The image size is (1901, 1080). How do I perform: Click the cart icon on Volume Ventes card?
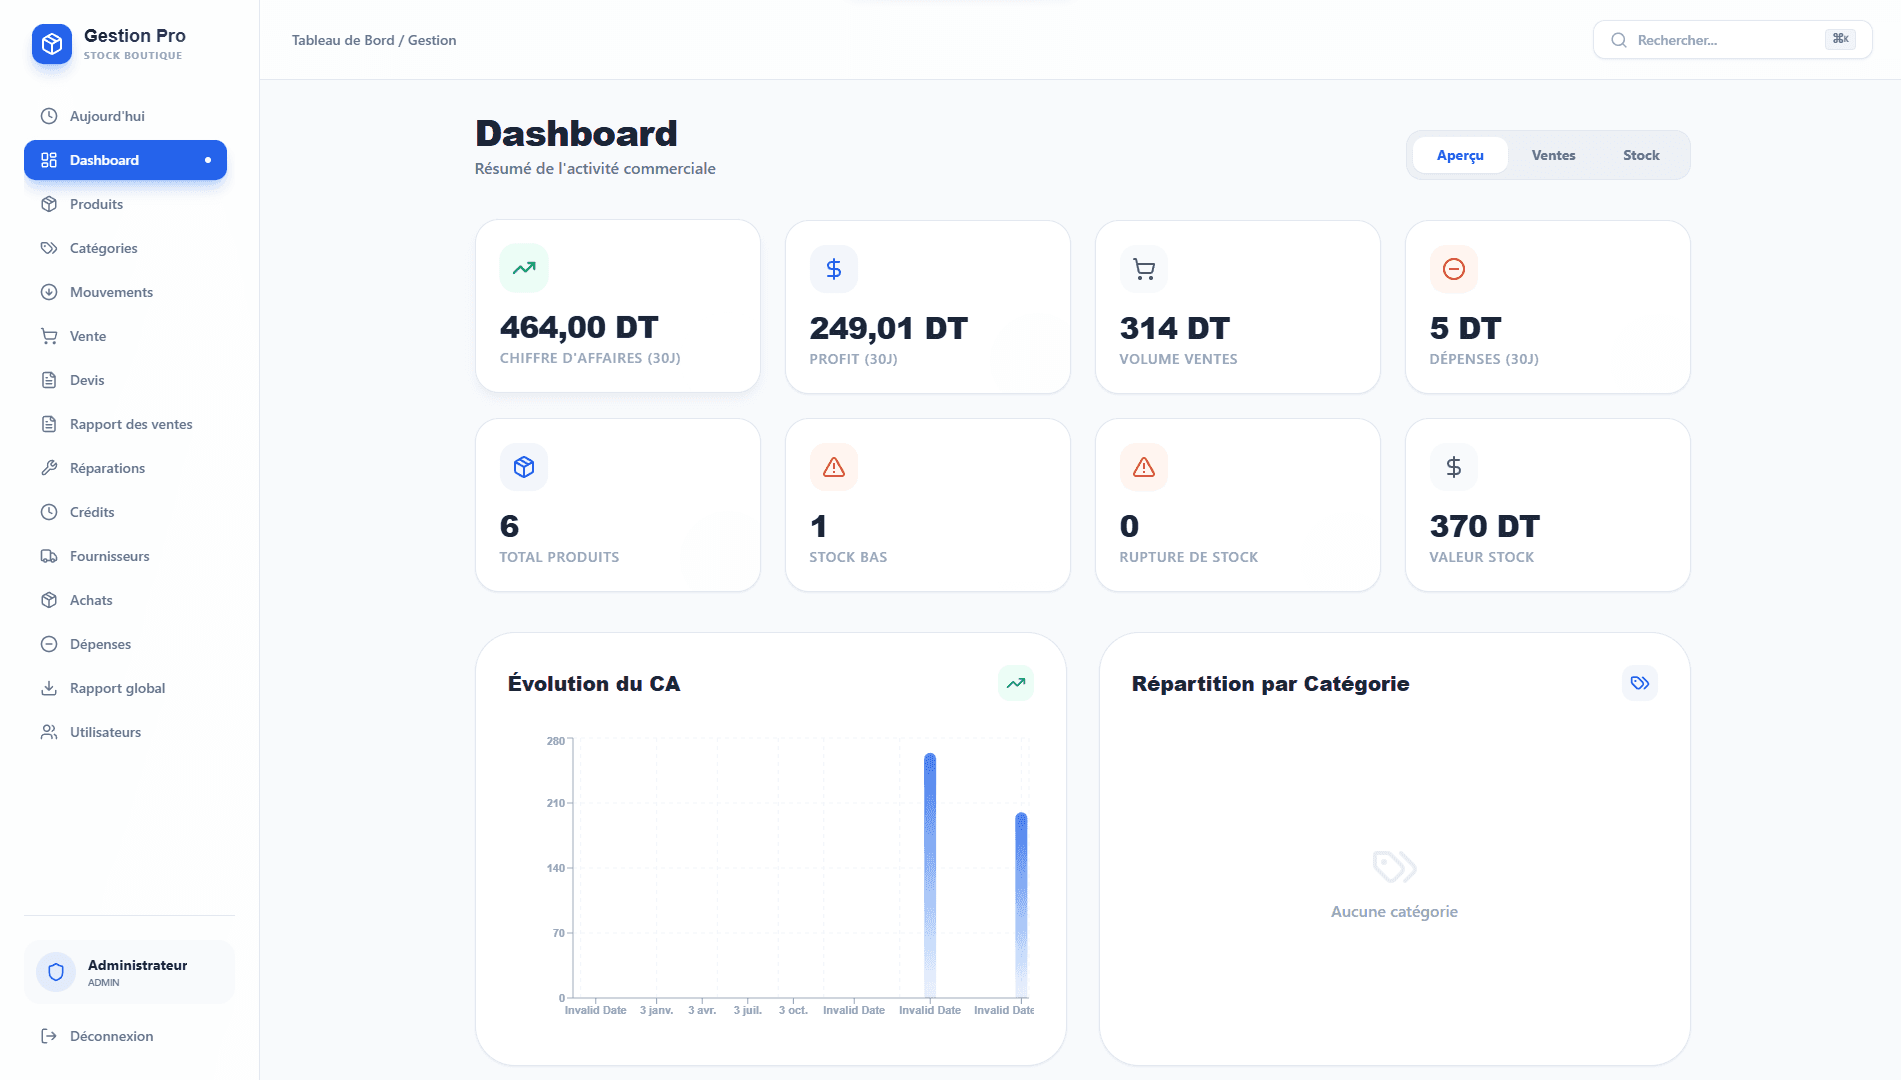tap(1144, 269)
